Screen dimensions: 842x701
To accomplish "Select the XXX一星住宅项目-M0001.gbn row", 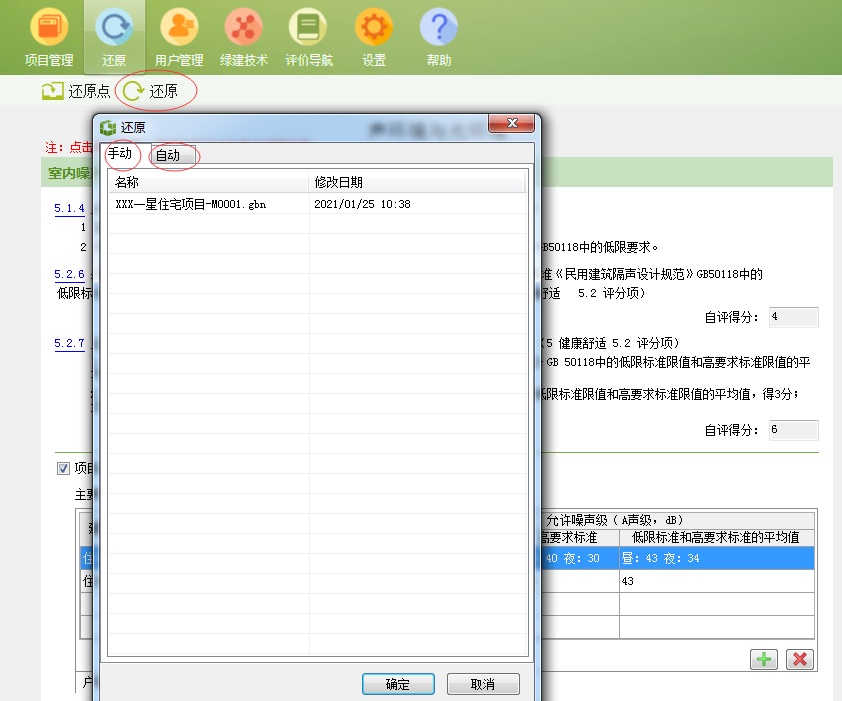I will tap(317, 204).
